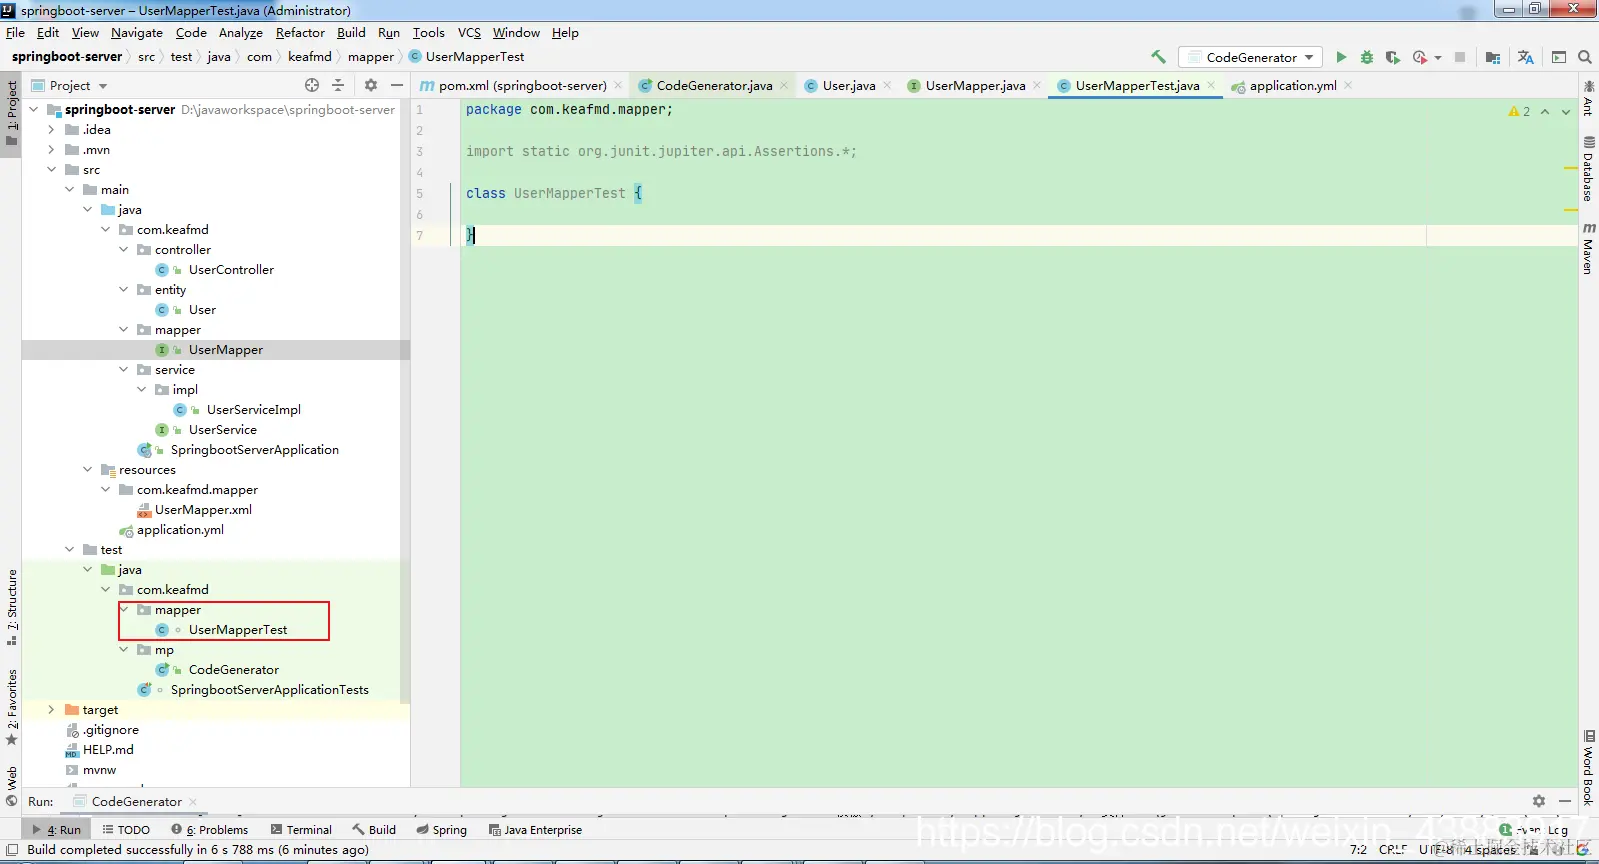The width and height of the screenshot is (1599, 864).
Task: Open Search Everywhere magnifier icon
Action: [1585, 57]
